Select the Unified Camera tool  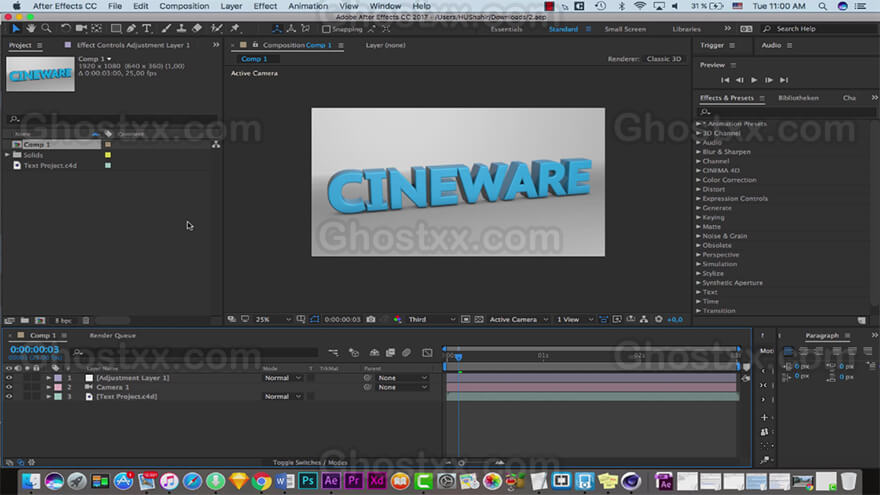click(x=81, y=28)
